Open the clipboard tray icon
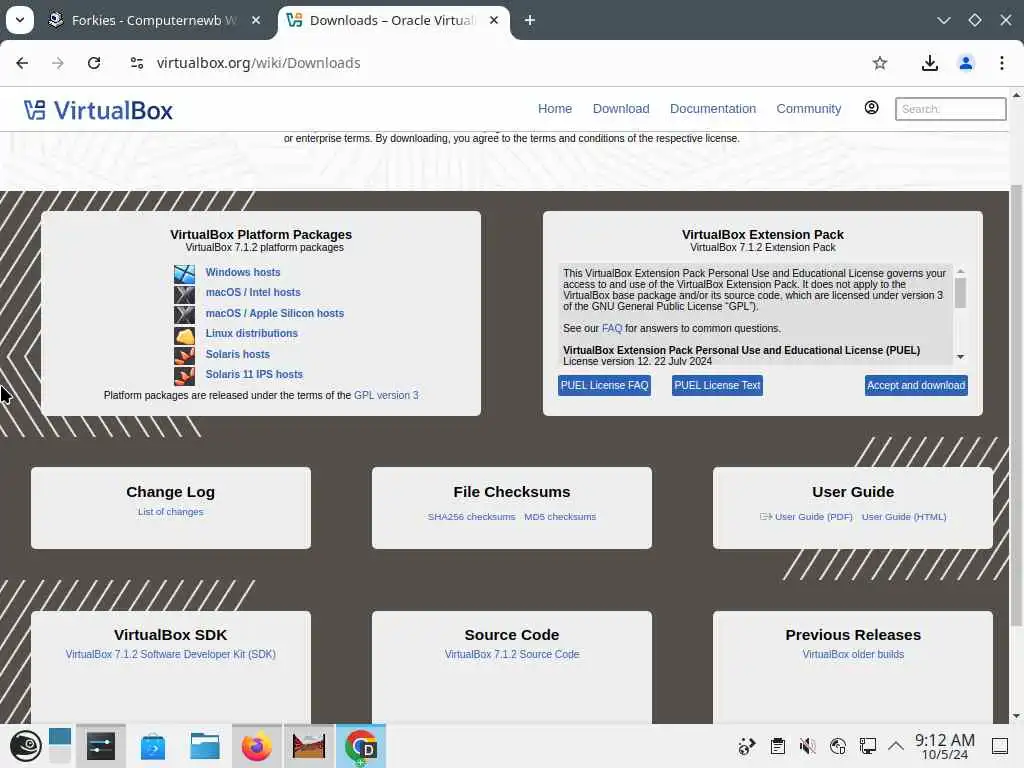The image size is (1024, 768). click(x=777, y=746)
